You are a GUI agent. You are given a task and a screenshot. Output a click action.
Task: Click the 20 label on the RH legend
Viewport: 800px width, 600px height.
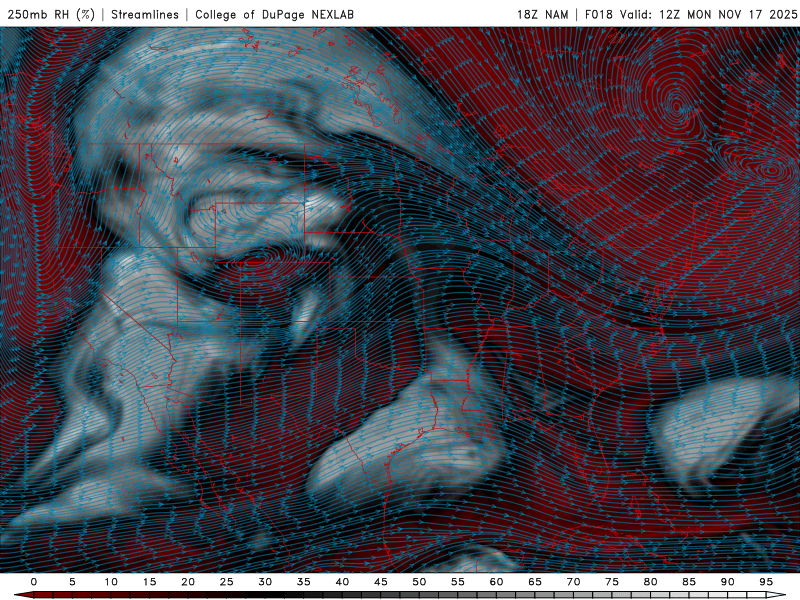point(188,582)
